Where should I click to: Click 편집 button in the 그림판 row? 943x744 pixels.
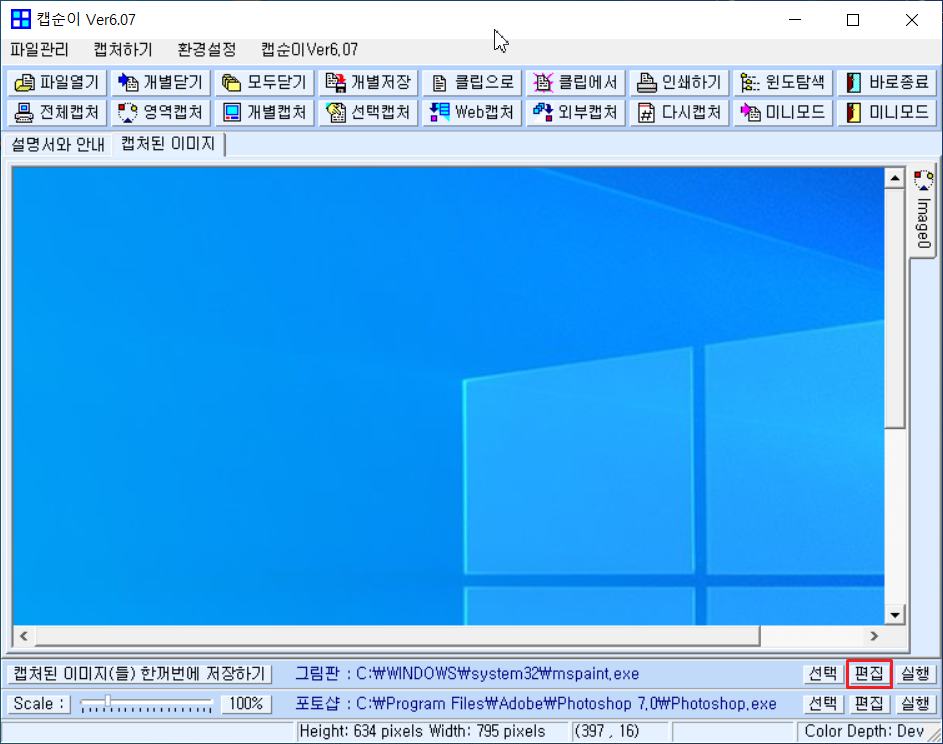(869, 674)
